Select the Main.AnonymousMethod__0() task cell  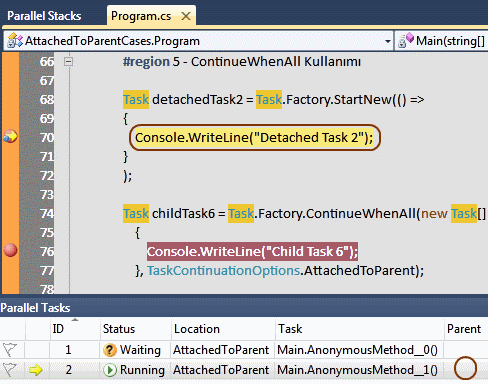click(x=357, y=350)
